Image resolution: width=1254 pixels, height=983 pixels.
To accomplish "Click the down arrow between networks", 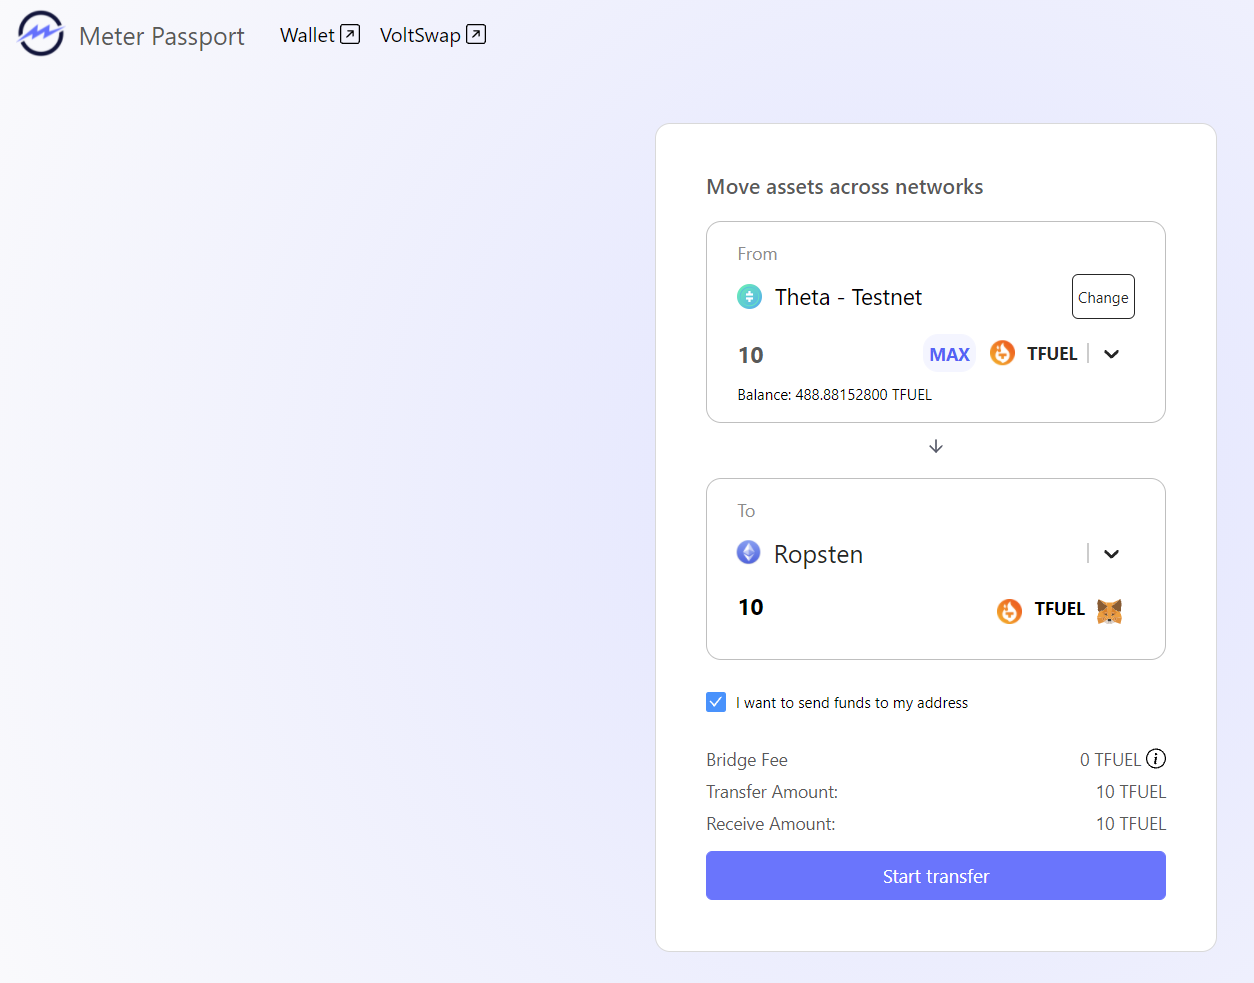I will pos(936,446).
